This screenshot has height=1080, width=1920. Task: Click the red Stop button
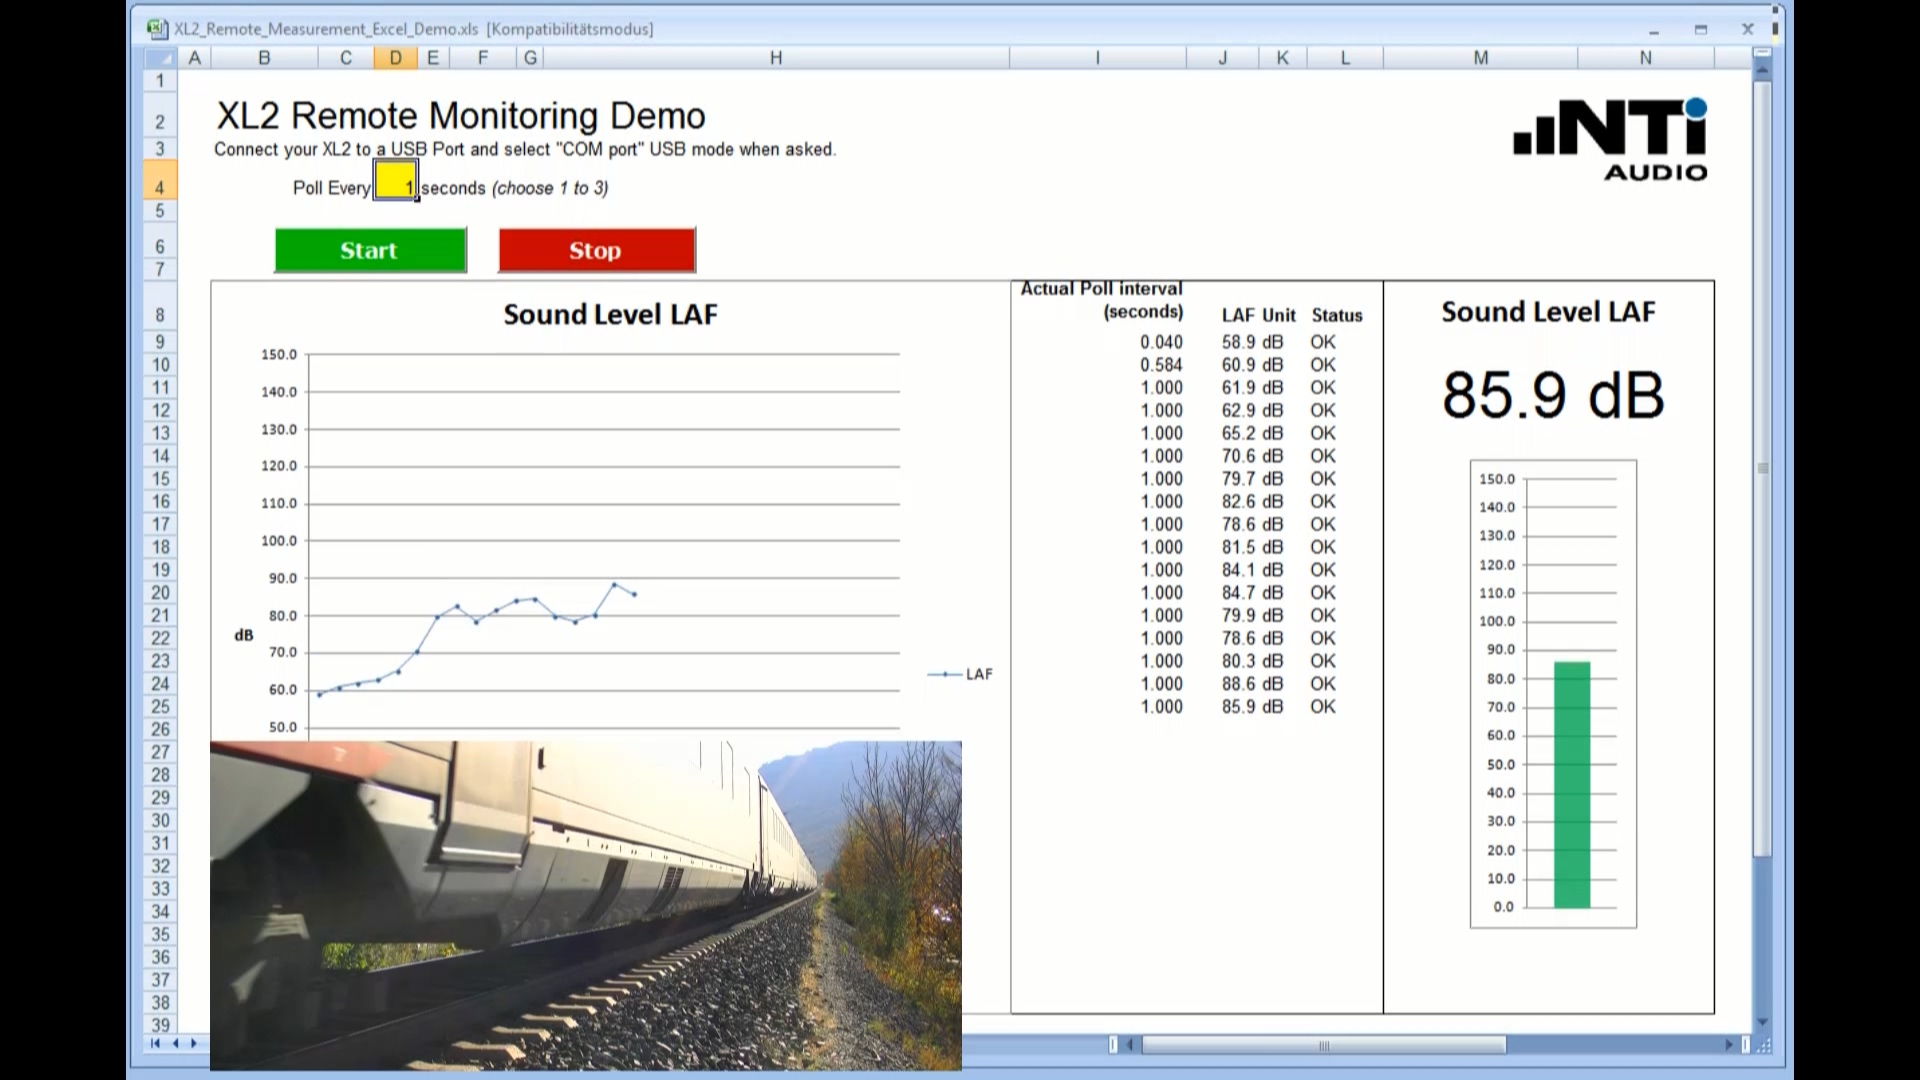point(597,250)
